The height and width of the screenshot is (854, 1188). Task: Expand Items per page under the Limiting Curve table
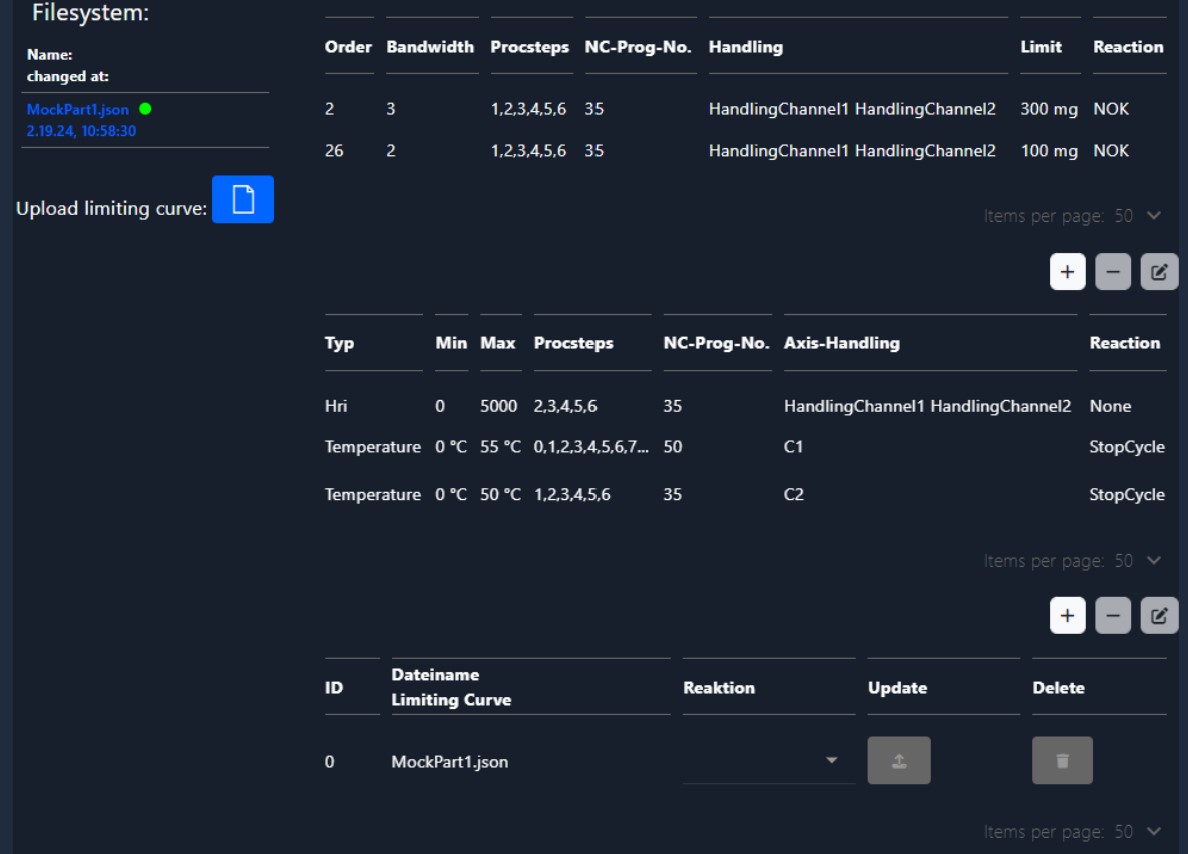tap(1154, 832)
